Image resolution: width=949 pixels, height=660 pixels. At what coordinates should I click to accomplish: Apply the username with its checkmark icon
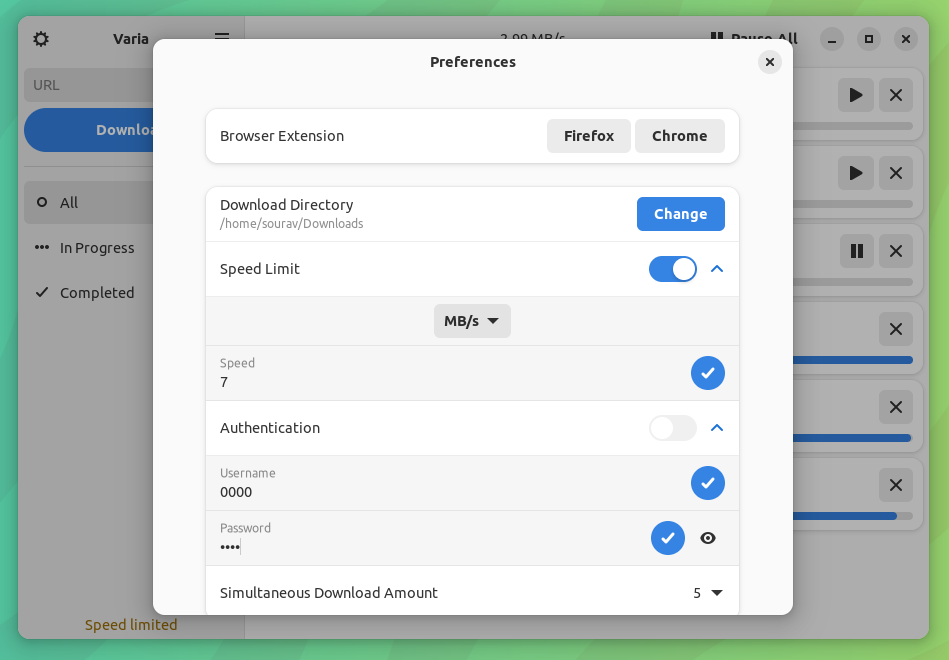click(x=708, y=483)
